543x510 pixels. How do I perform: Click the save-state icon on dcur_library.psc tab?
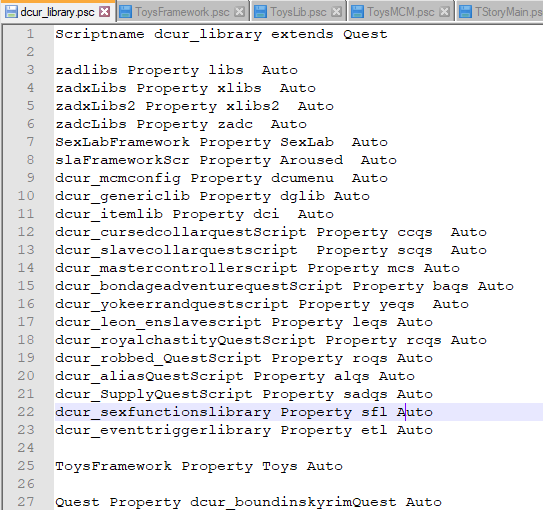coord(11,12)
